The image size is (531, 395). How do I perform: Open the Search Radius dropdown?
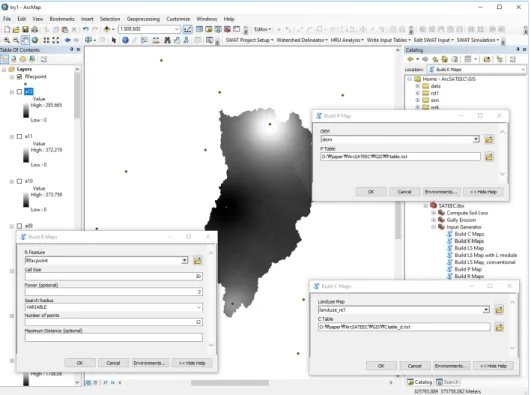tap(199, 307)
